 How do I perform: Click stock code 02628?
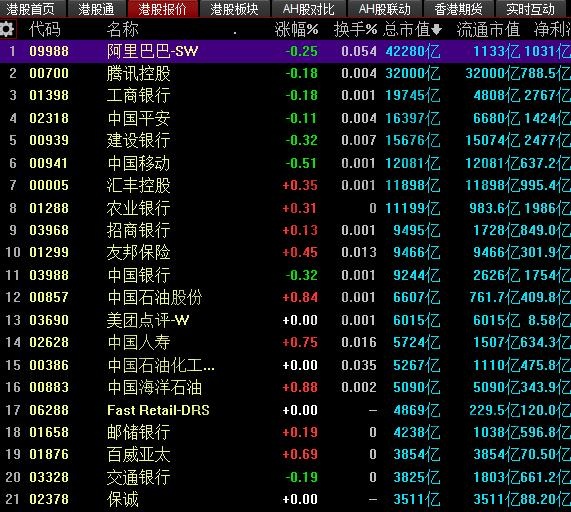point(49,342)
